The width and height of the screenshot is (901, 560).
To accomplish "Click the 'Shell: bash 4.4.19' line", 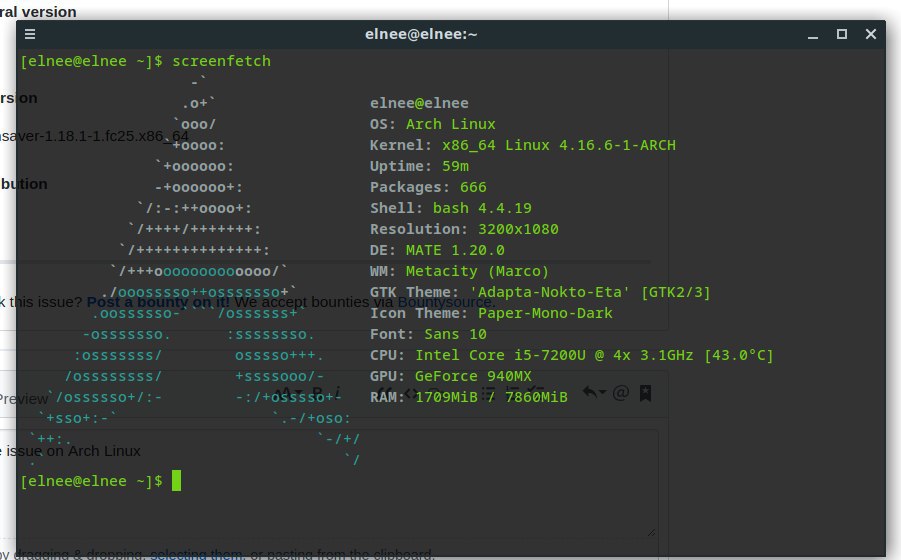I will click(x=450, y=208).
